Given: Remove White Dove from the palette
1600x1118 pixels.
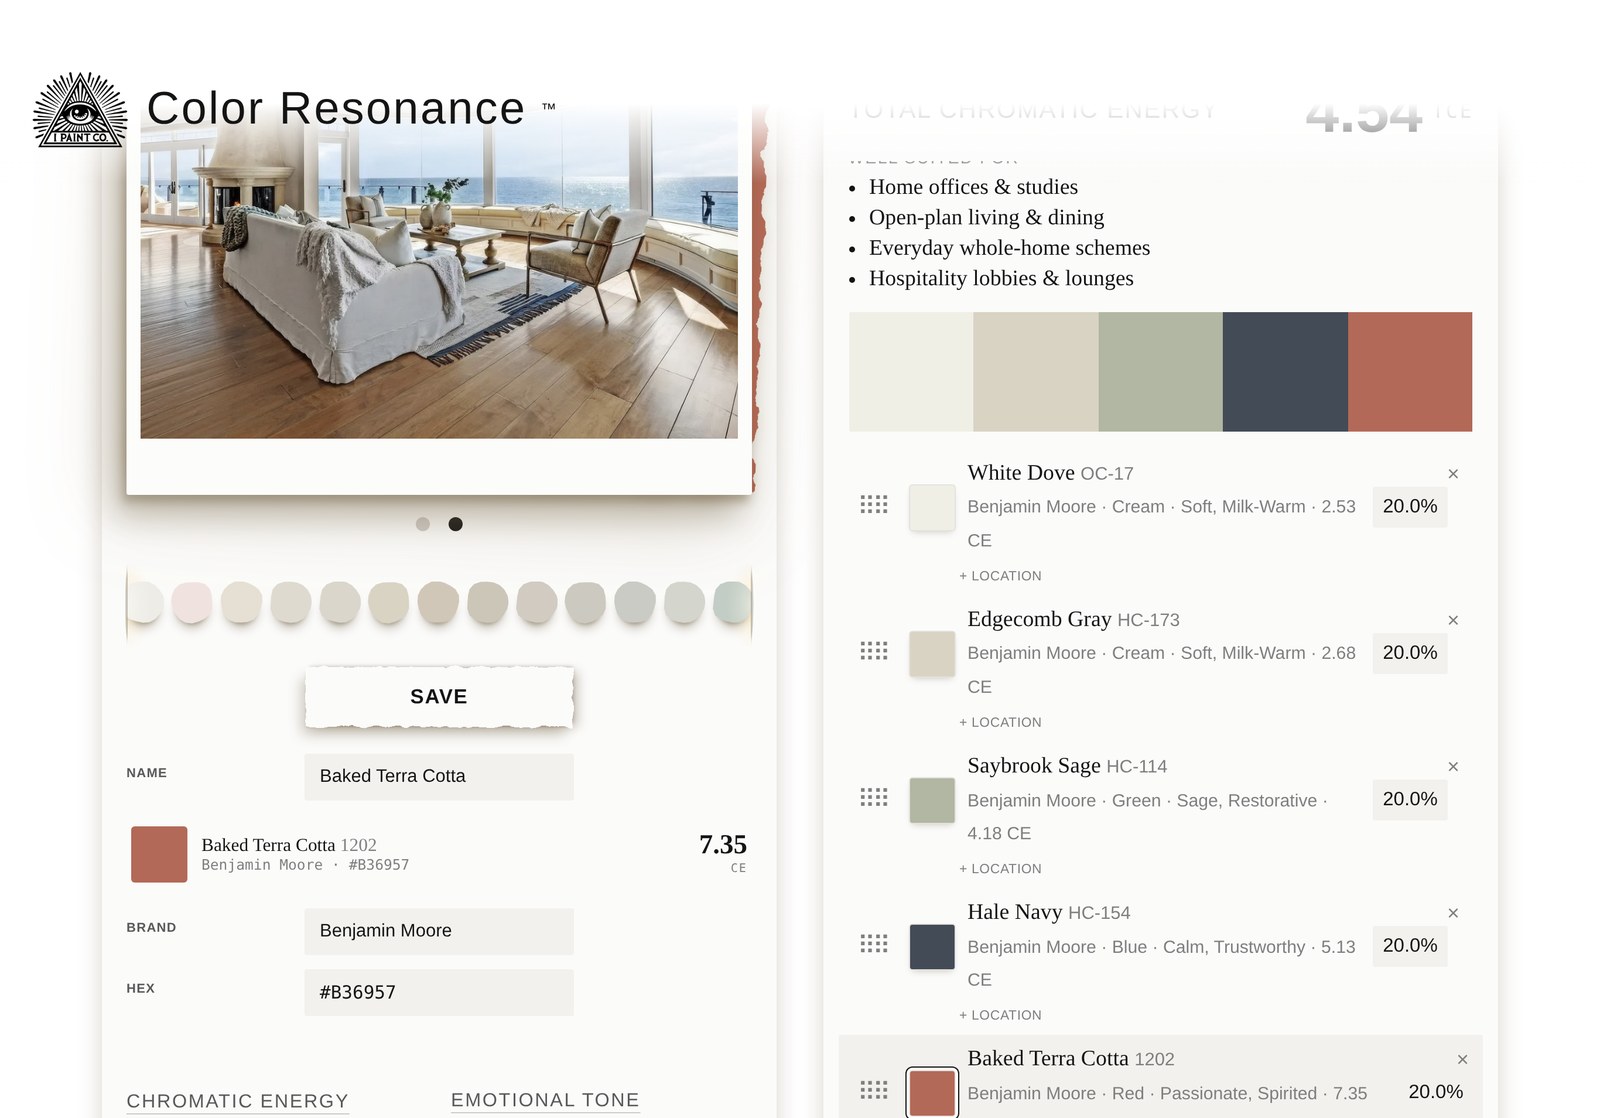Looking at the screenshot, I should click(x=1453, y=474).
